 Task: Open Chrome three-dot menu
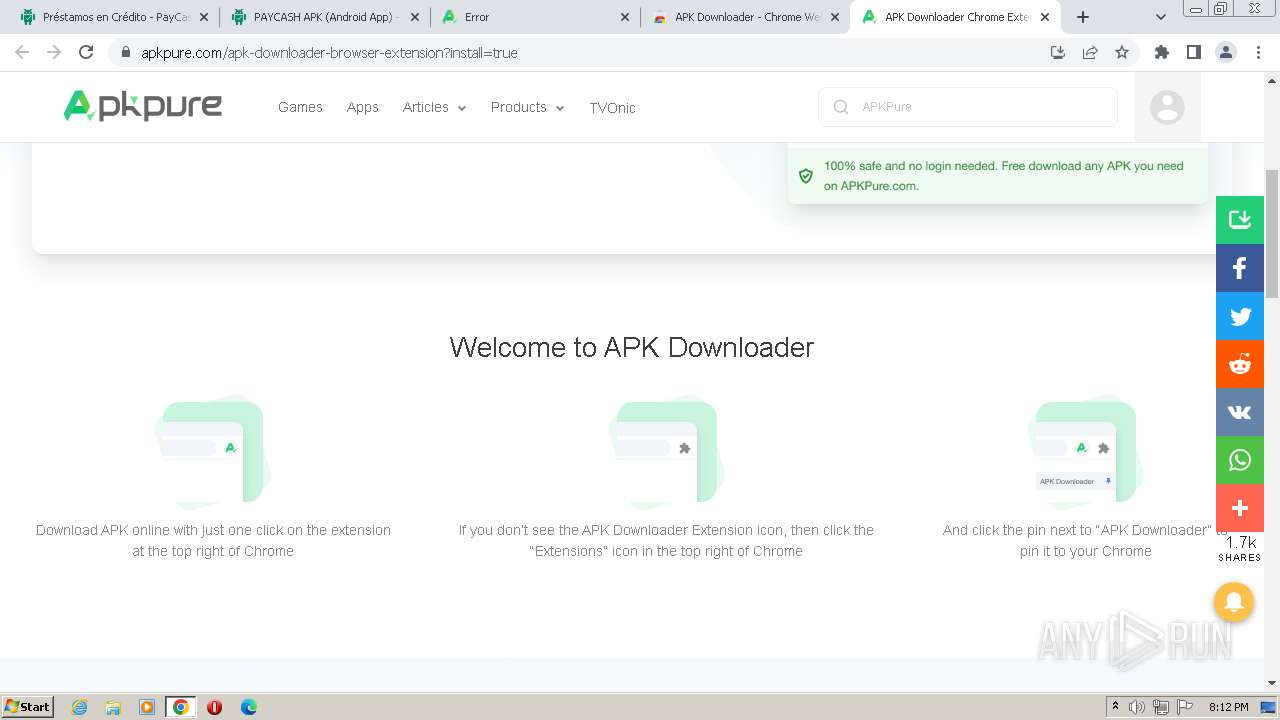pos(1258,52)
